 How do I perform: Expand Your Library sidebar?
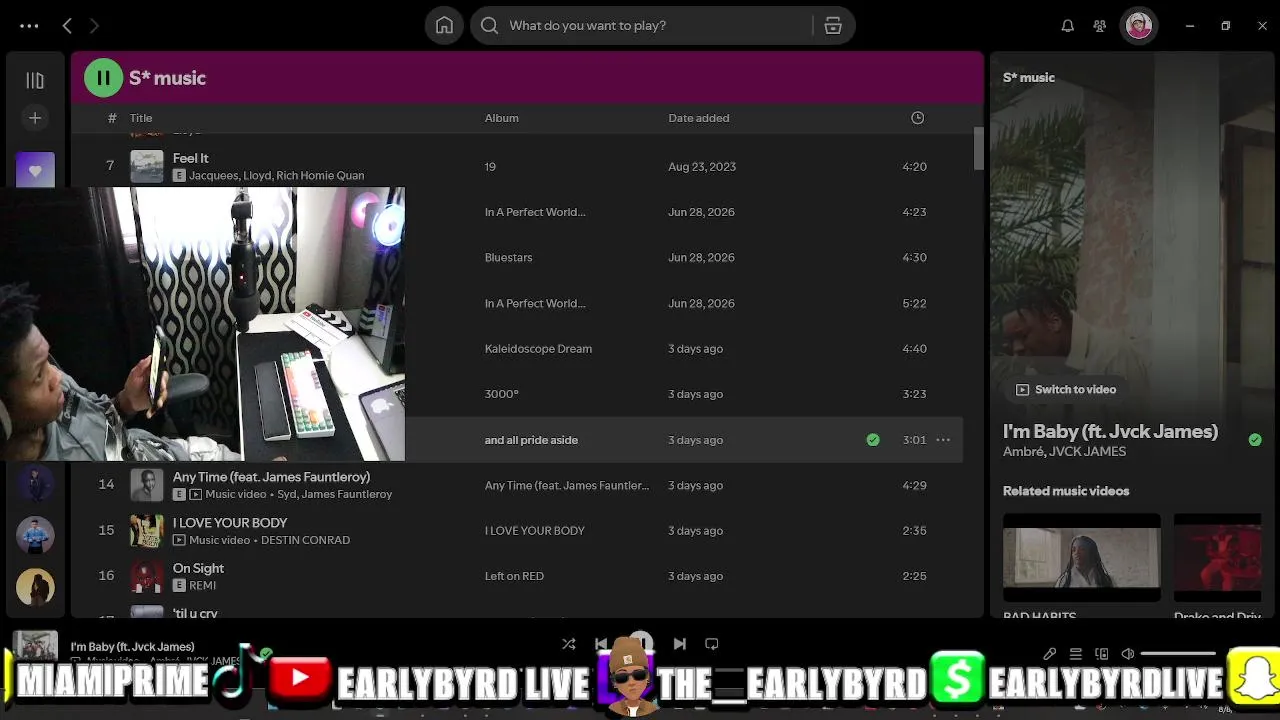click(35, 80)
